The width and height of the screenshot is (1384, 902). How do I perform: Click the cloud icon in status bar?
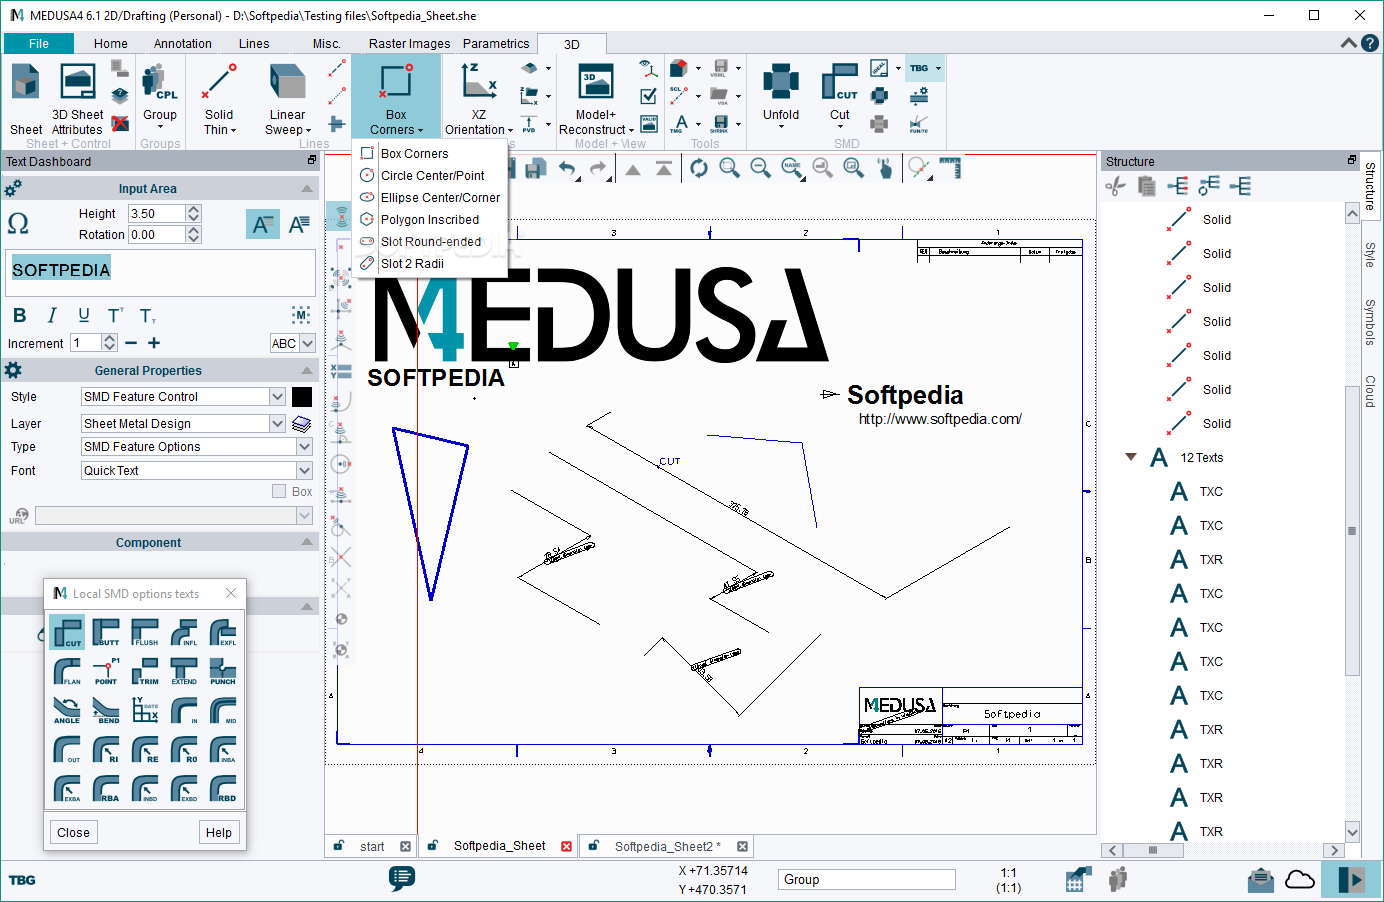tap(1300, 880)
